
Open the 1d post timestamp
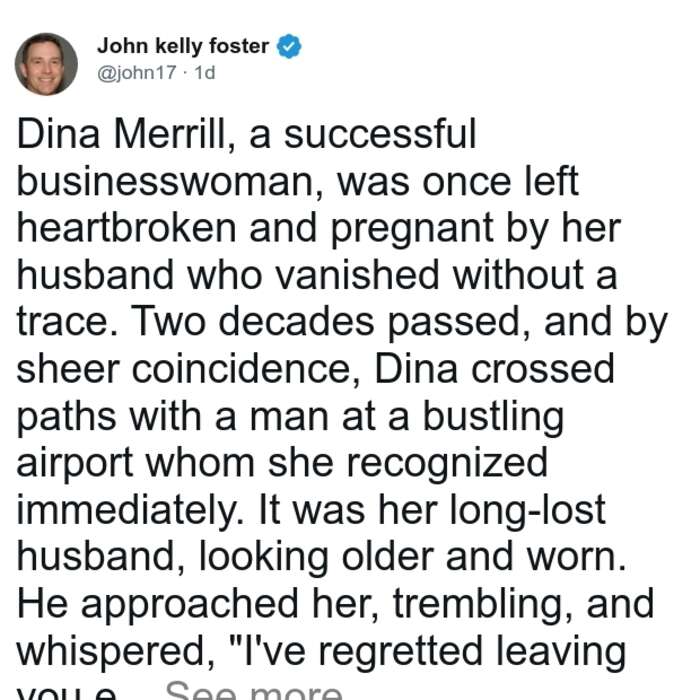[205, 73]
